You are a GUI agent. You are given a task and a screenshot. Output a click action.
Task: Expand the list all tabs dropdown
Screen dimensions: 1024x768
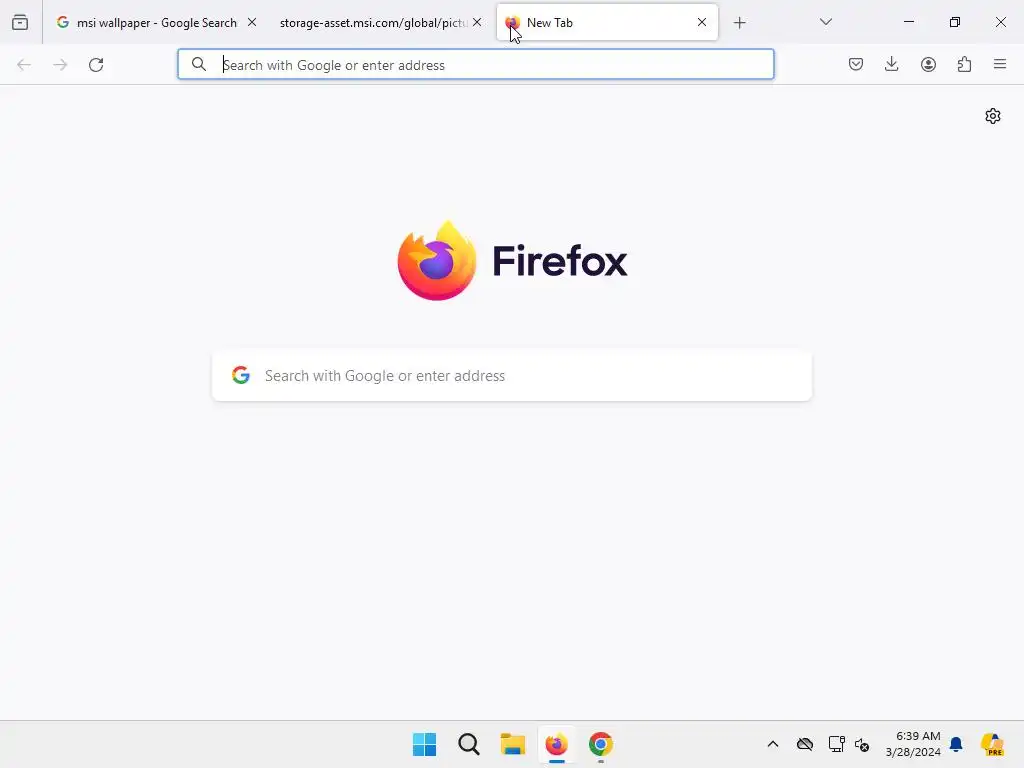[x=825, y=23]
